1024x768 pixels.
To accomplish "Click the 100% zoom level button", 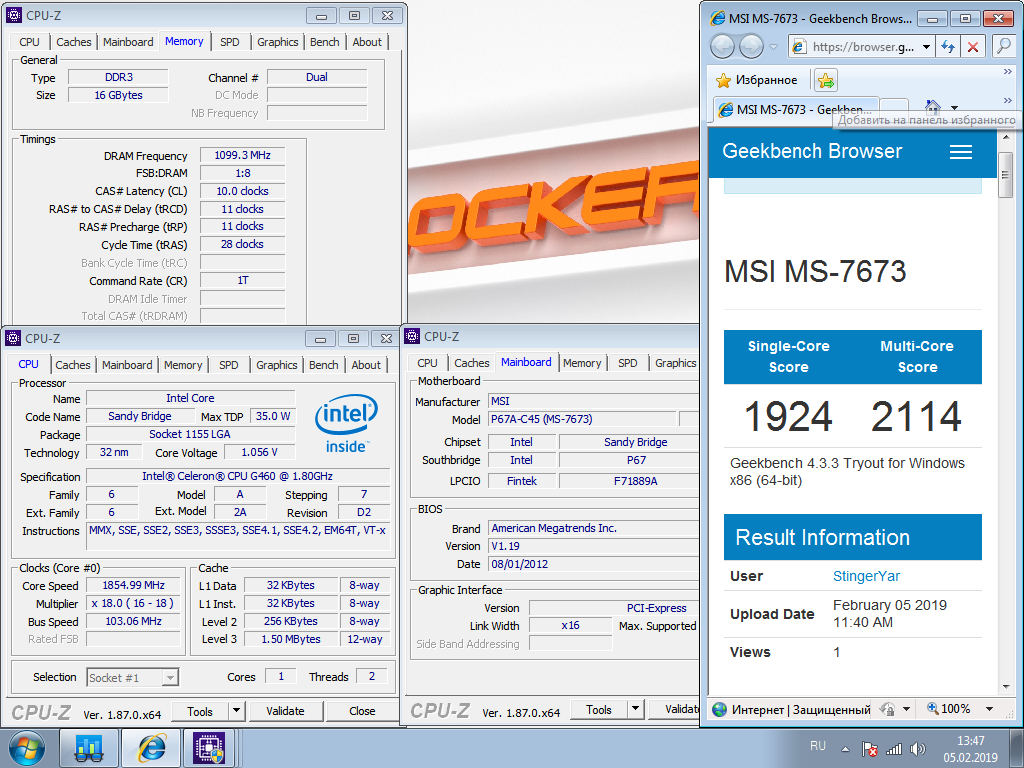I will [949, 709].
